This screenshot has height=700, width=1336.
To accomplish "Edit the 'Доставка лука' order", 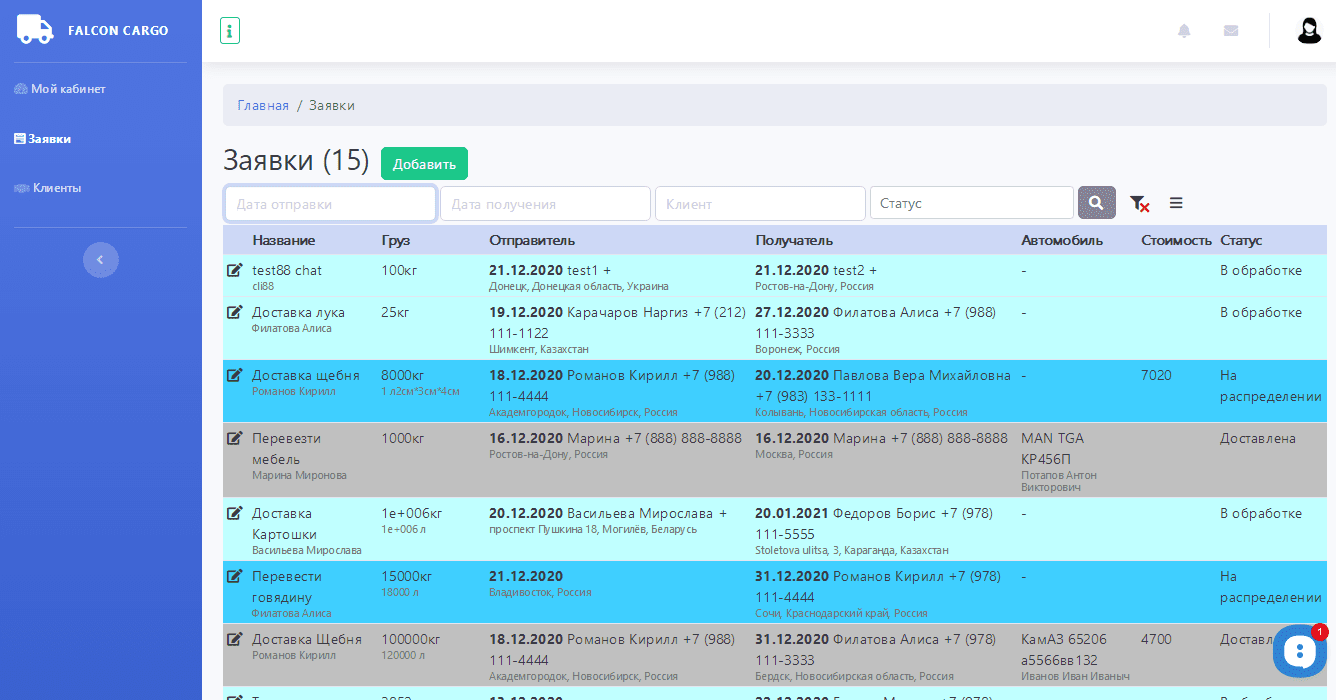I will [x=235, y=312].
